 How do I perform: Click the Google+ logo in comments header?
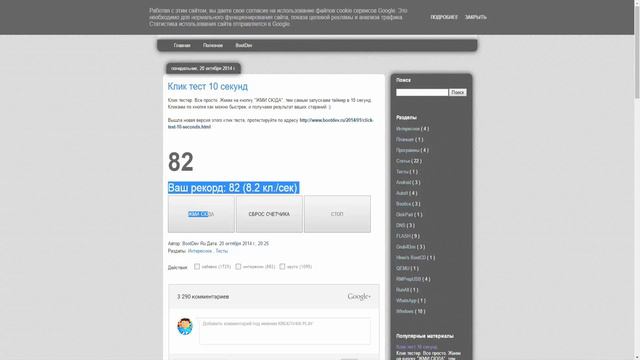359,296
